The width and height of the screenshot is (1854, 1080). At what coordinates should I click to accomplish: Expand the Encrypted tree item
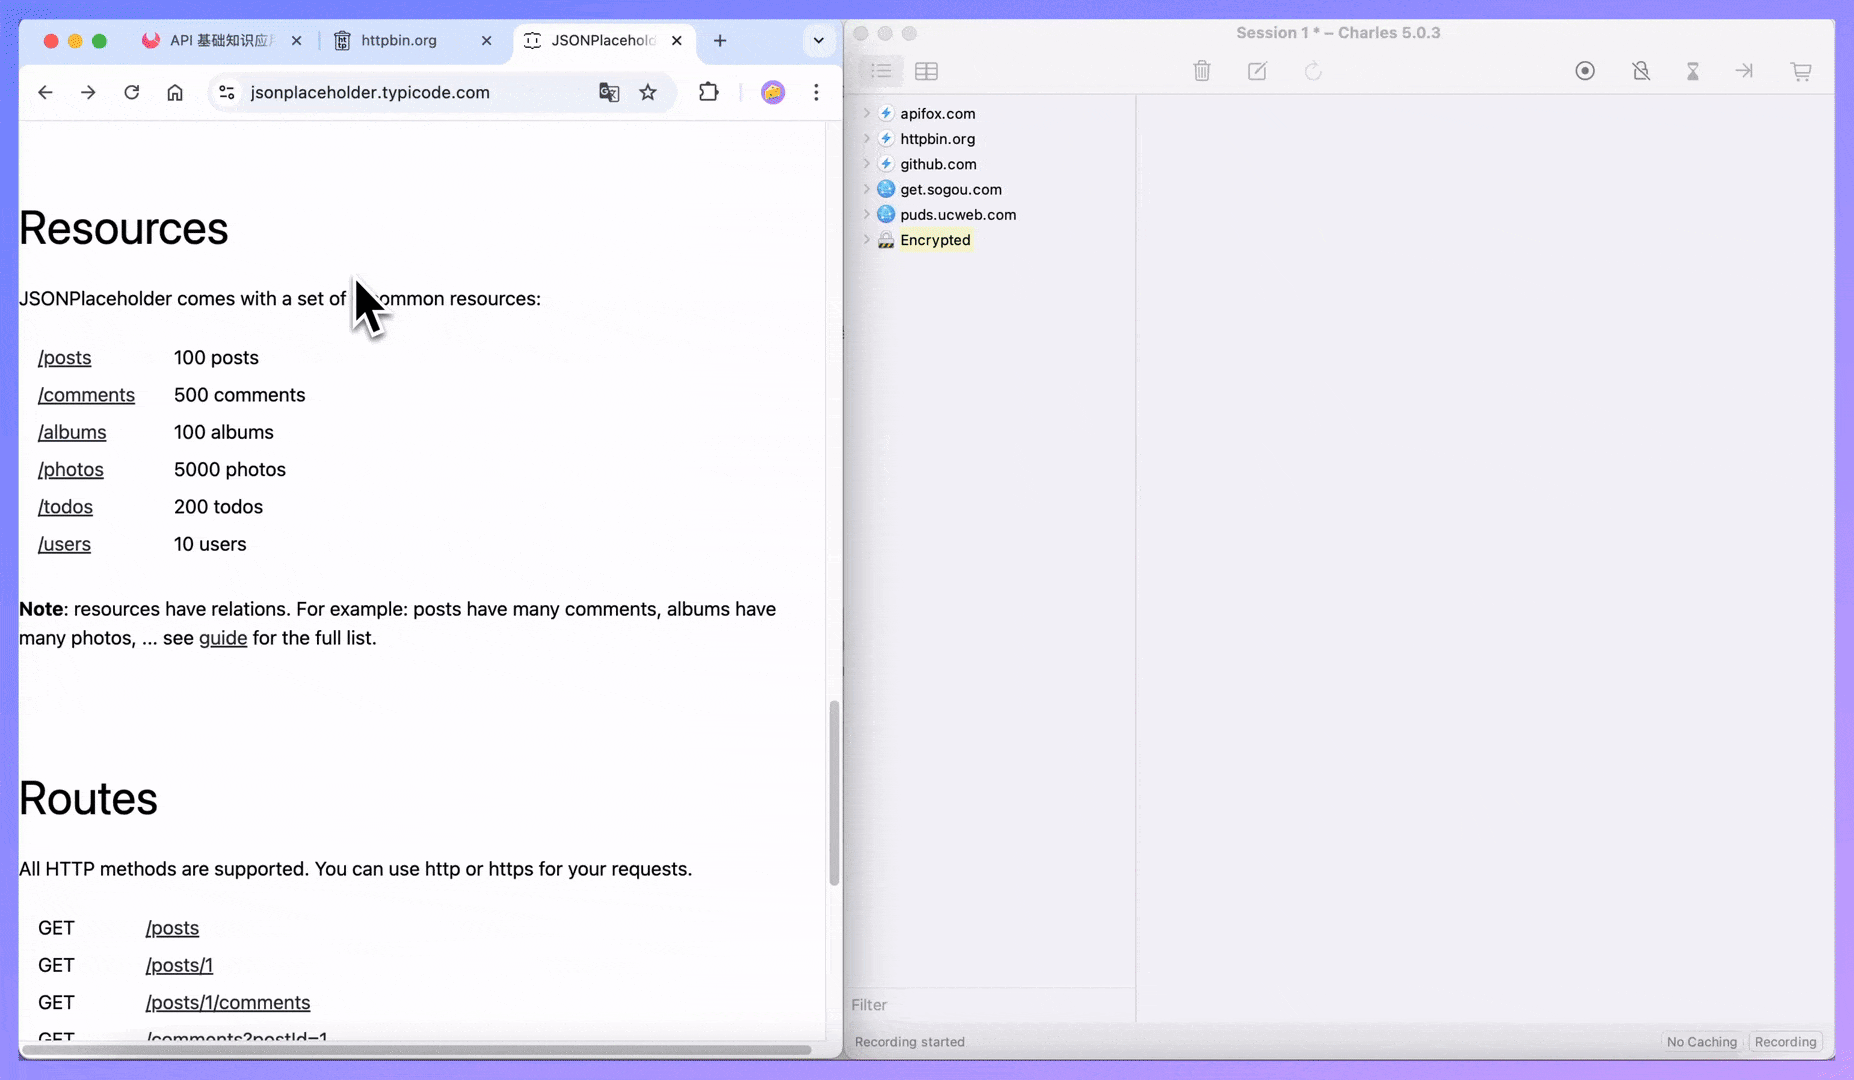point(866,240)
